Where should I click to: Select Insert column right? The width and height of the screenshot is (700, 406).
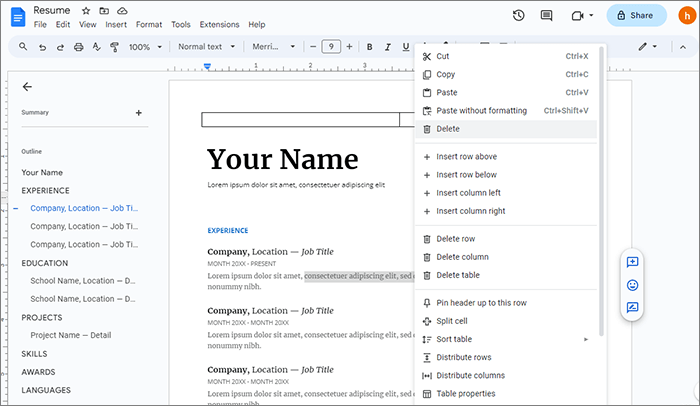click(x=506, y=211)
